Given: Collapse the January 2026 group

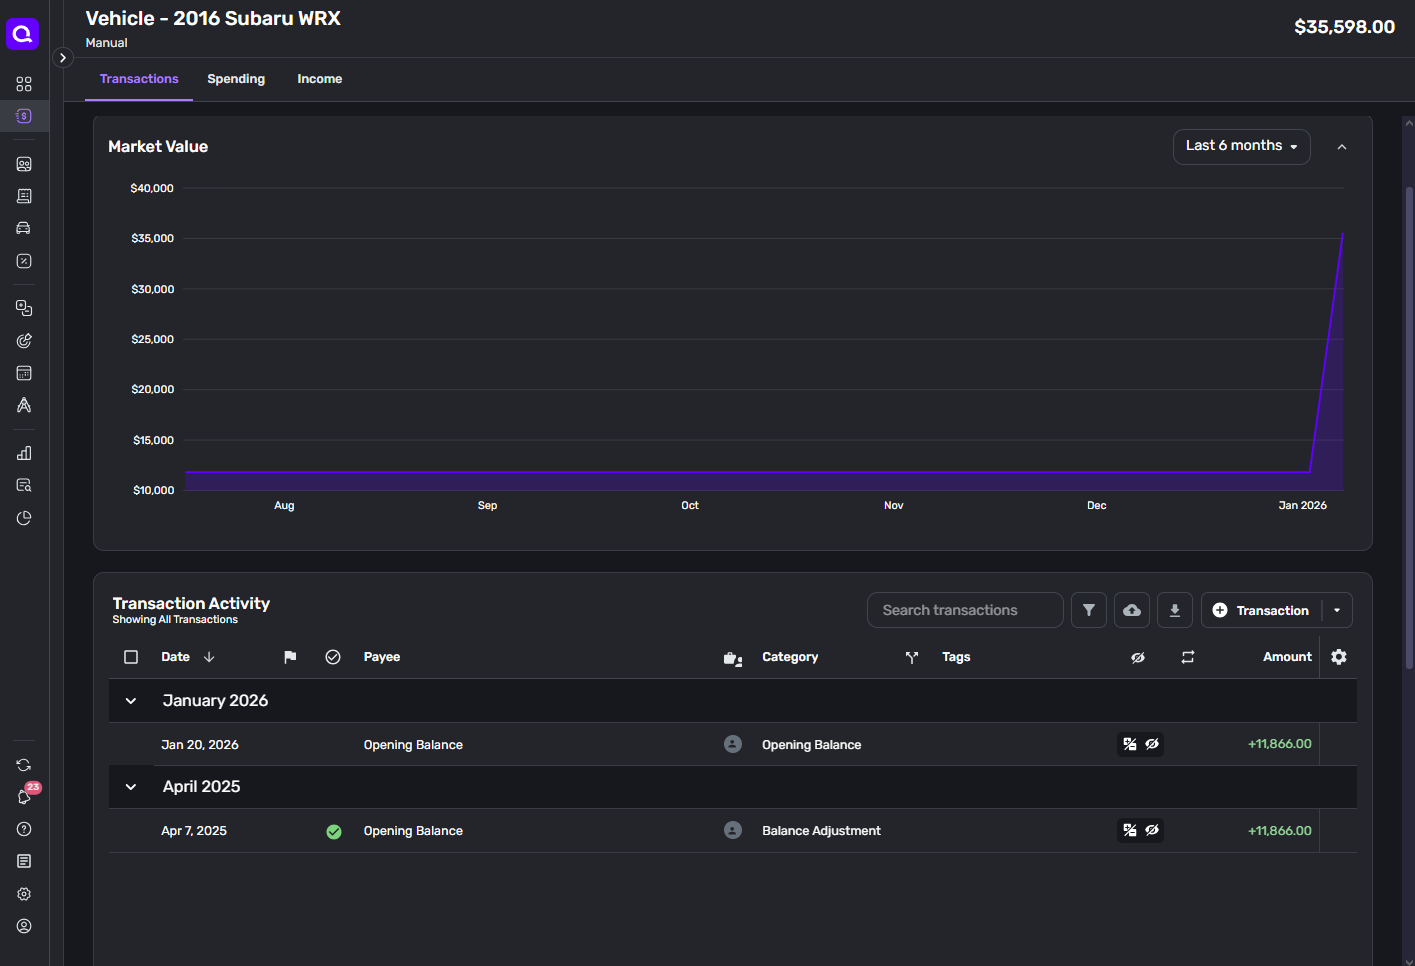Looking at the screenshot, I should point(131,701).
